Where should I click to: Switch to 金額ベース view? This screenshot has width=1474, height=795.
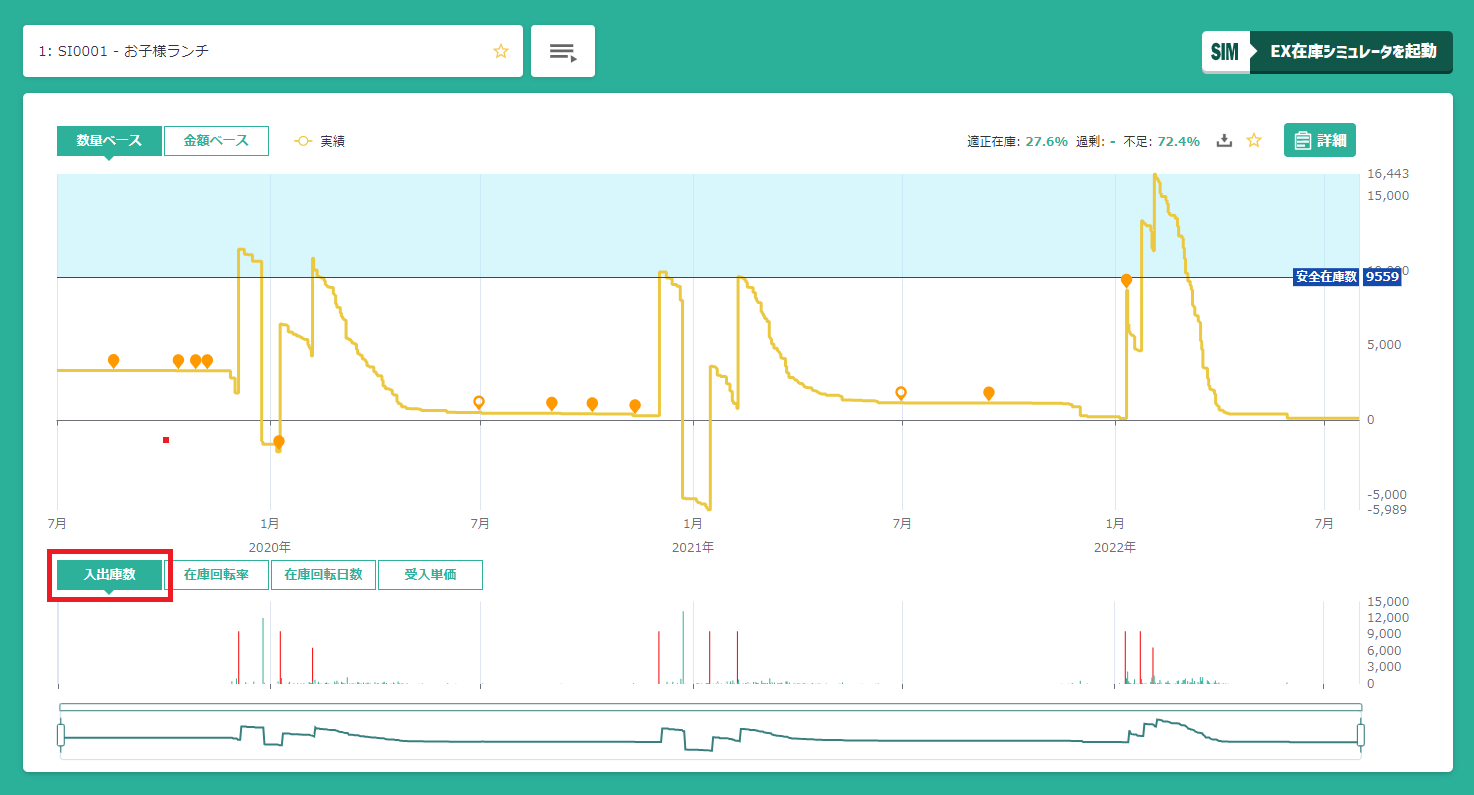216,141
